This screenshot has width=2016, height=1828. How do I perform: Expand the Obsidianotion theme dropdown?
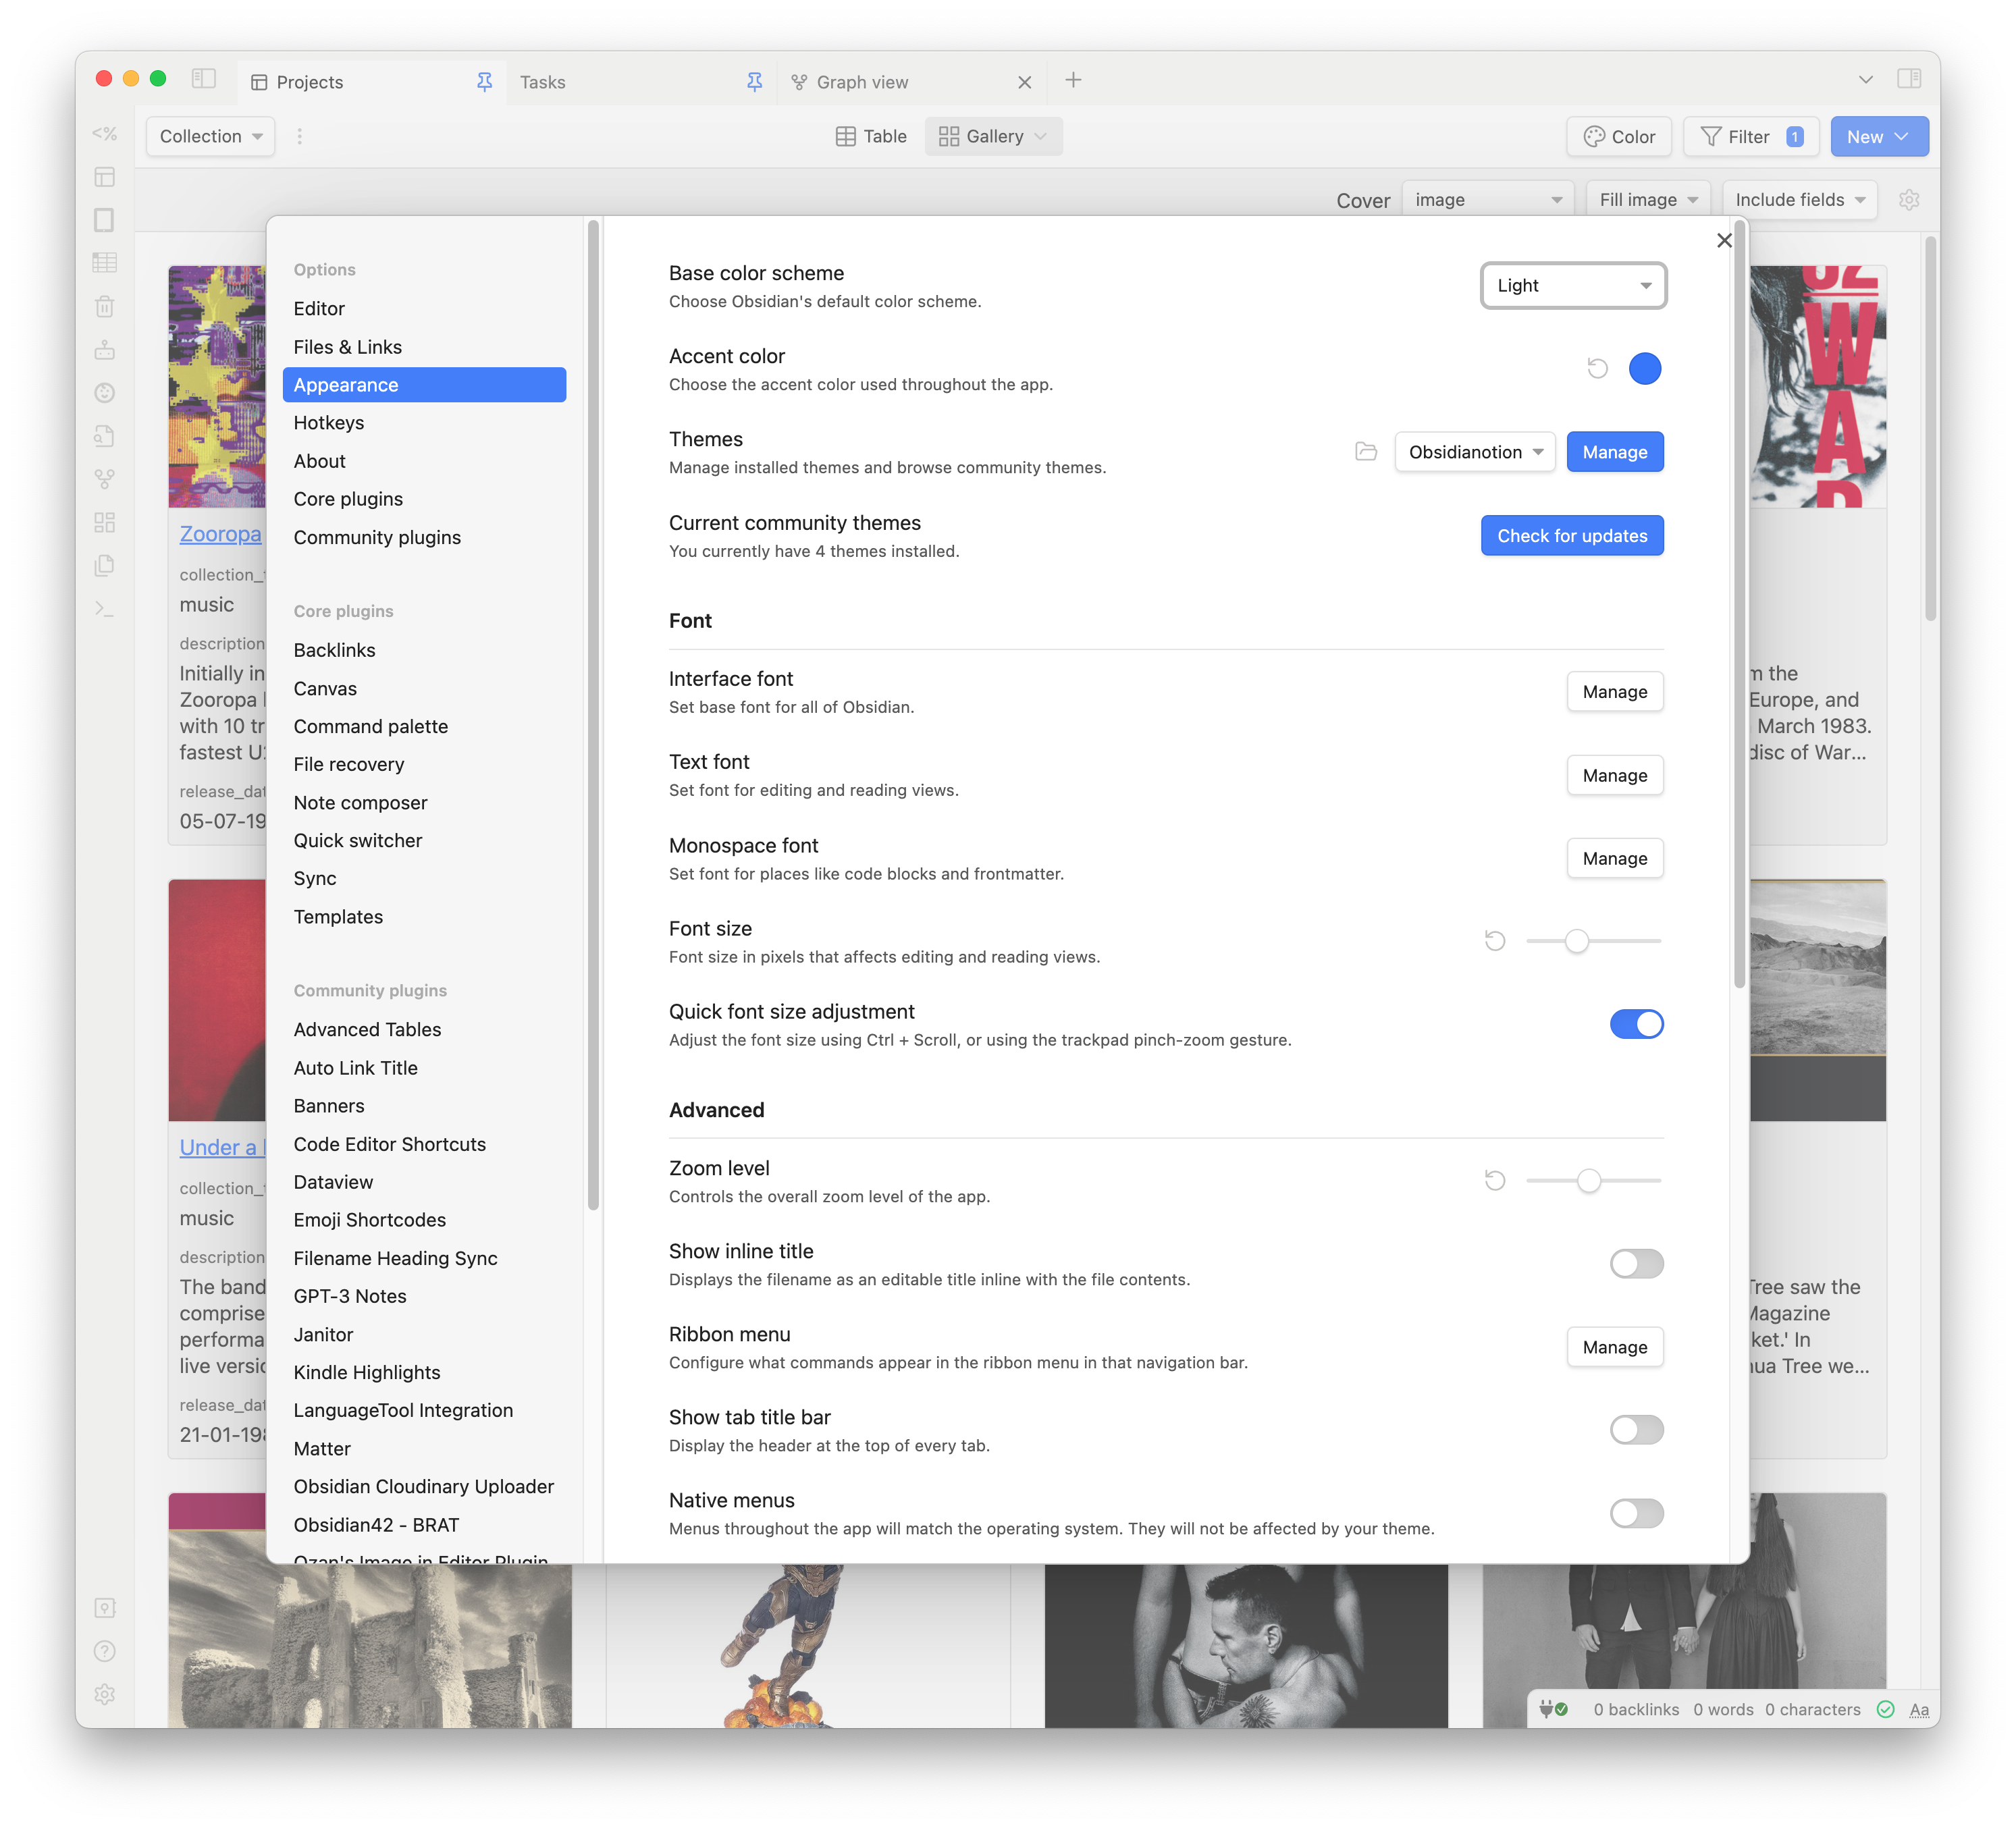1475,452
